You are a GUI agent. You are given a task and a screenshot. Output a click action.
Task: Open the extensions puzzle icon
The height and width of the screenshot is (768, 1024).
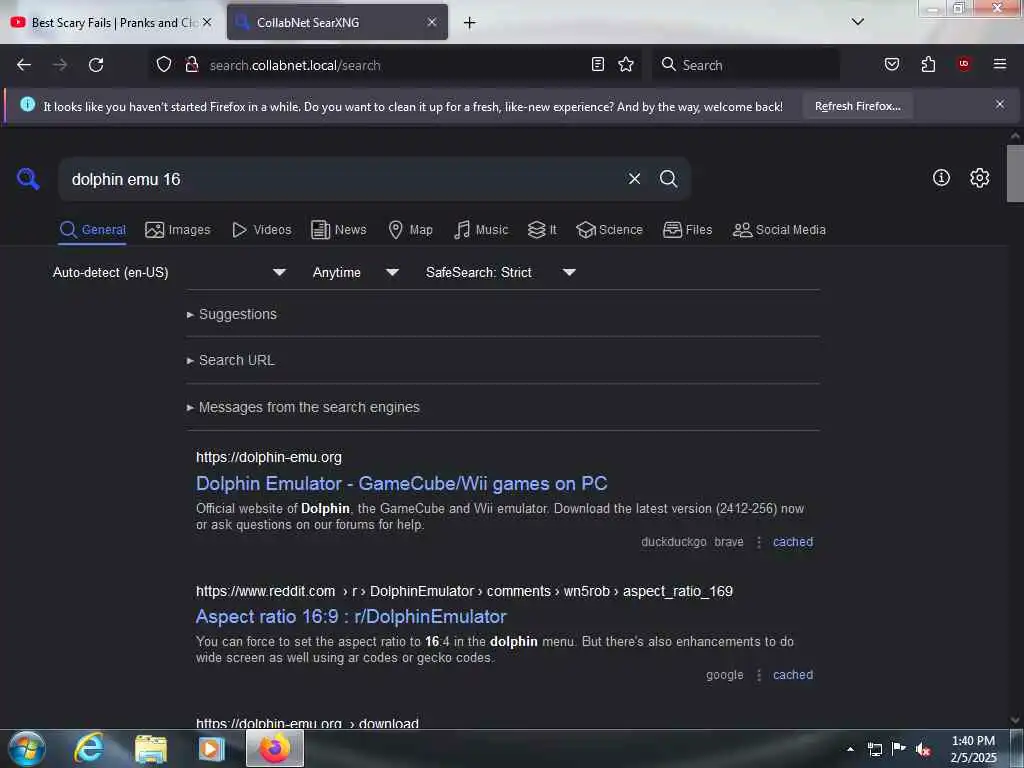click(x=928, y=65)
